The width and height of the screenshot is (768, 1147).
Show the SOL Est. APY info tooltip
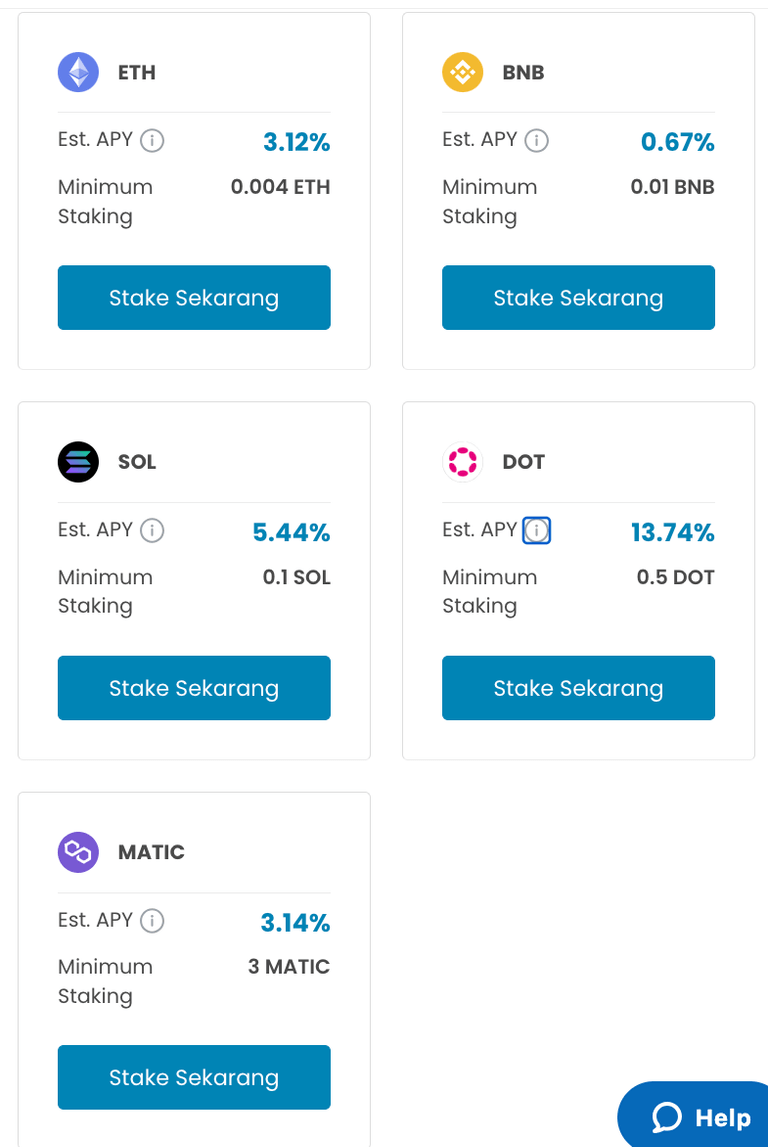coord(152,531)
